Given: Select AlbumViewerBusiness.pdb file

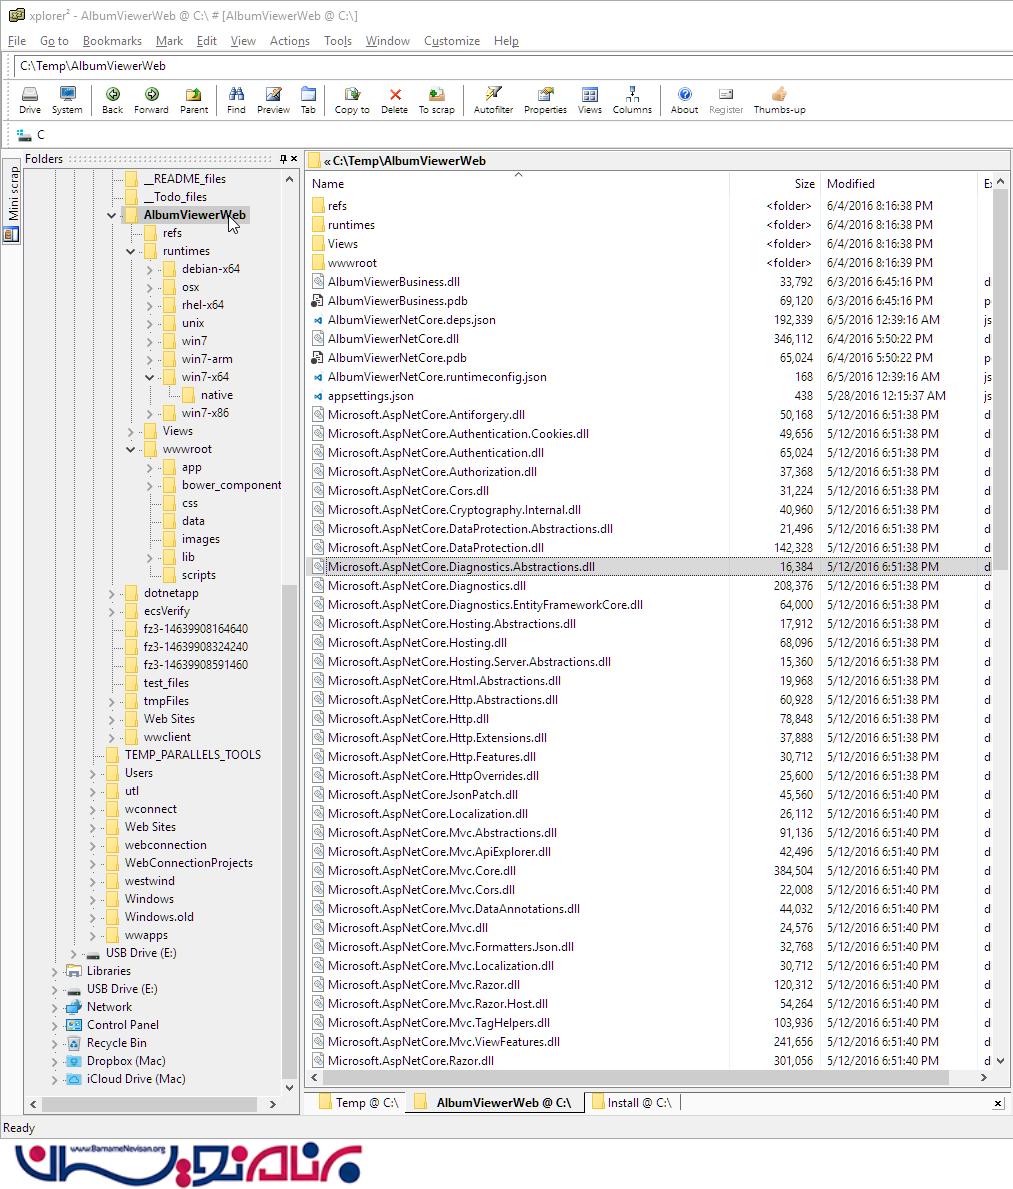Looking at the screenshot, I should coord(397,301).
